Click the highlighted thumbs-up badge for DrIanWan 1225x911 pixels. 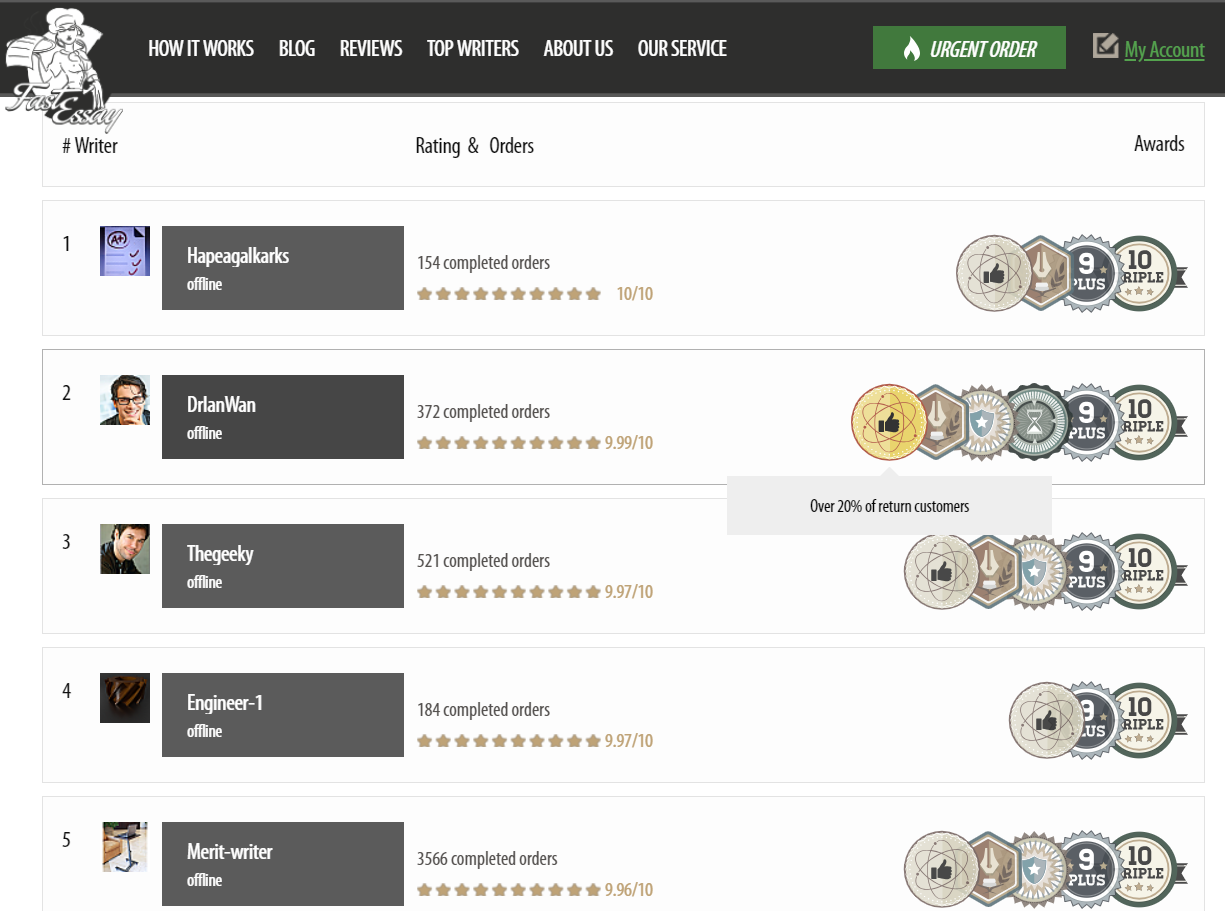889,422
